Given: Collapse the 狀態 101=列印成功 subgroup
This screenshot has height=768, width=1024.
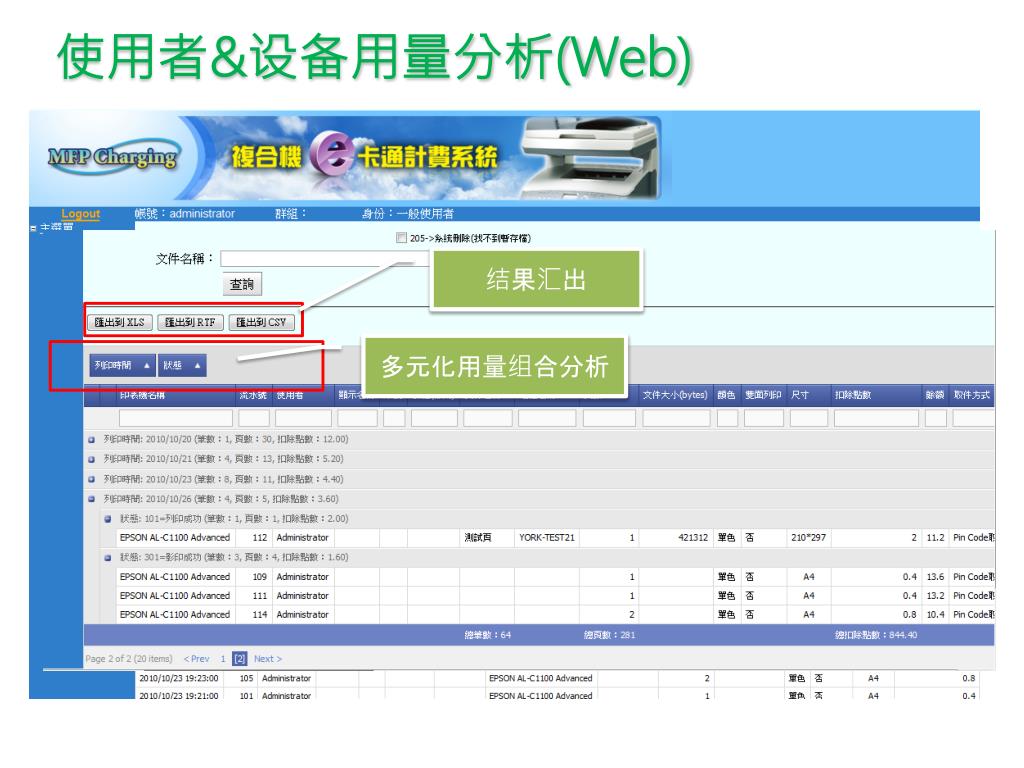Looking at the screenshot, I should [x=108, y=519].
